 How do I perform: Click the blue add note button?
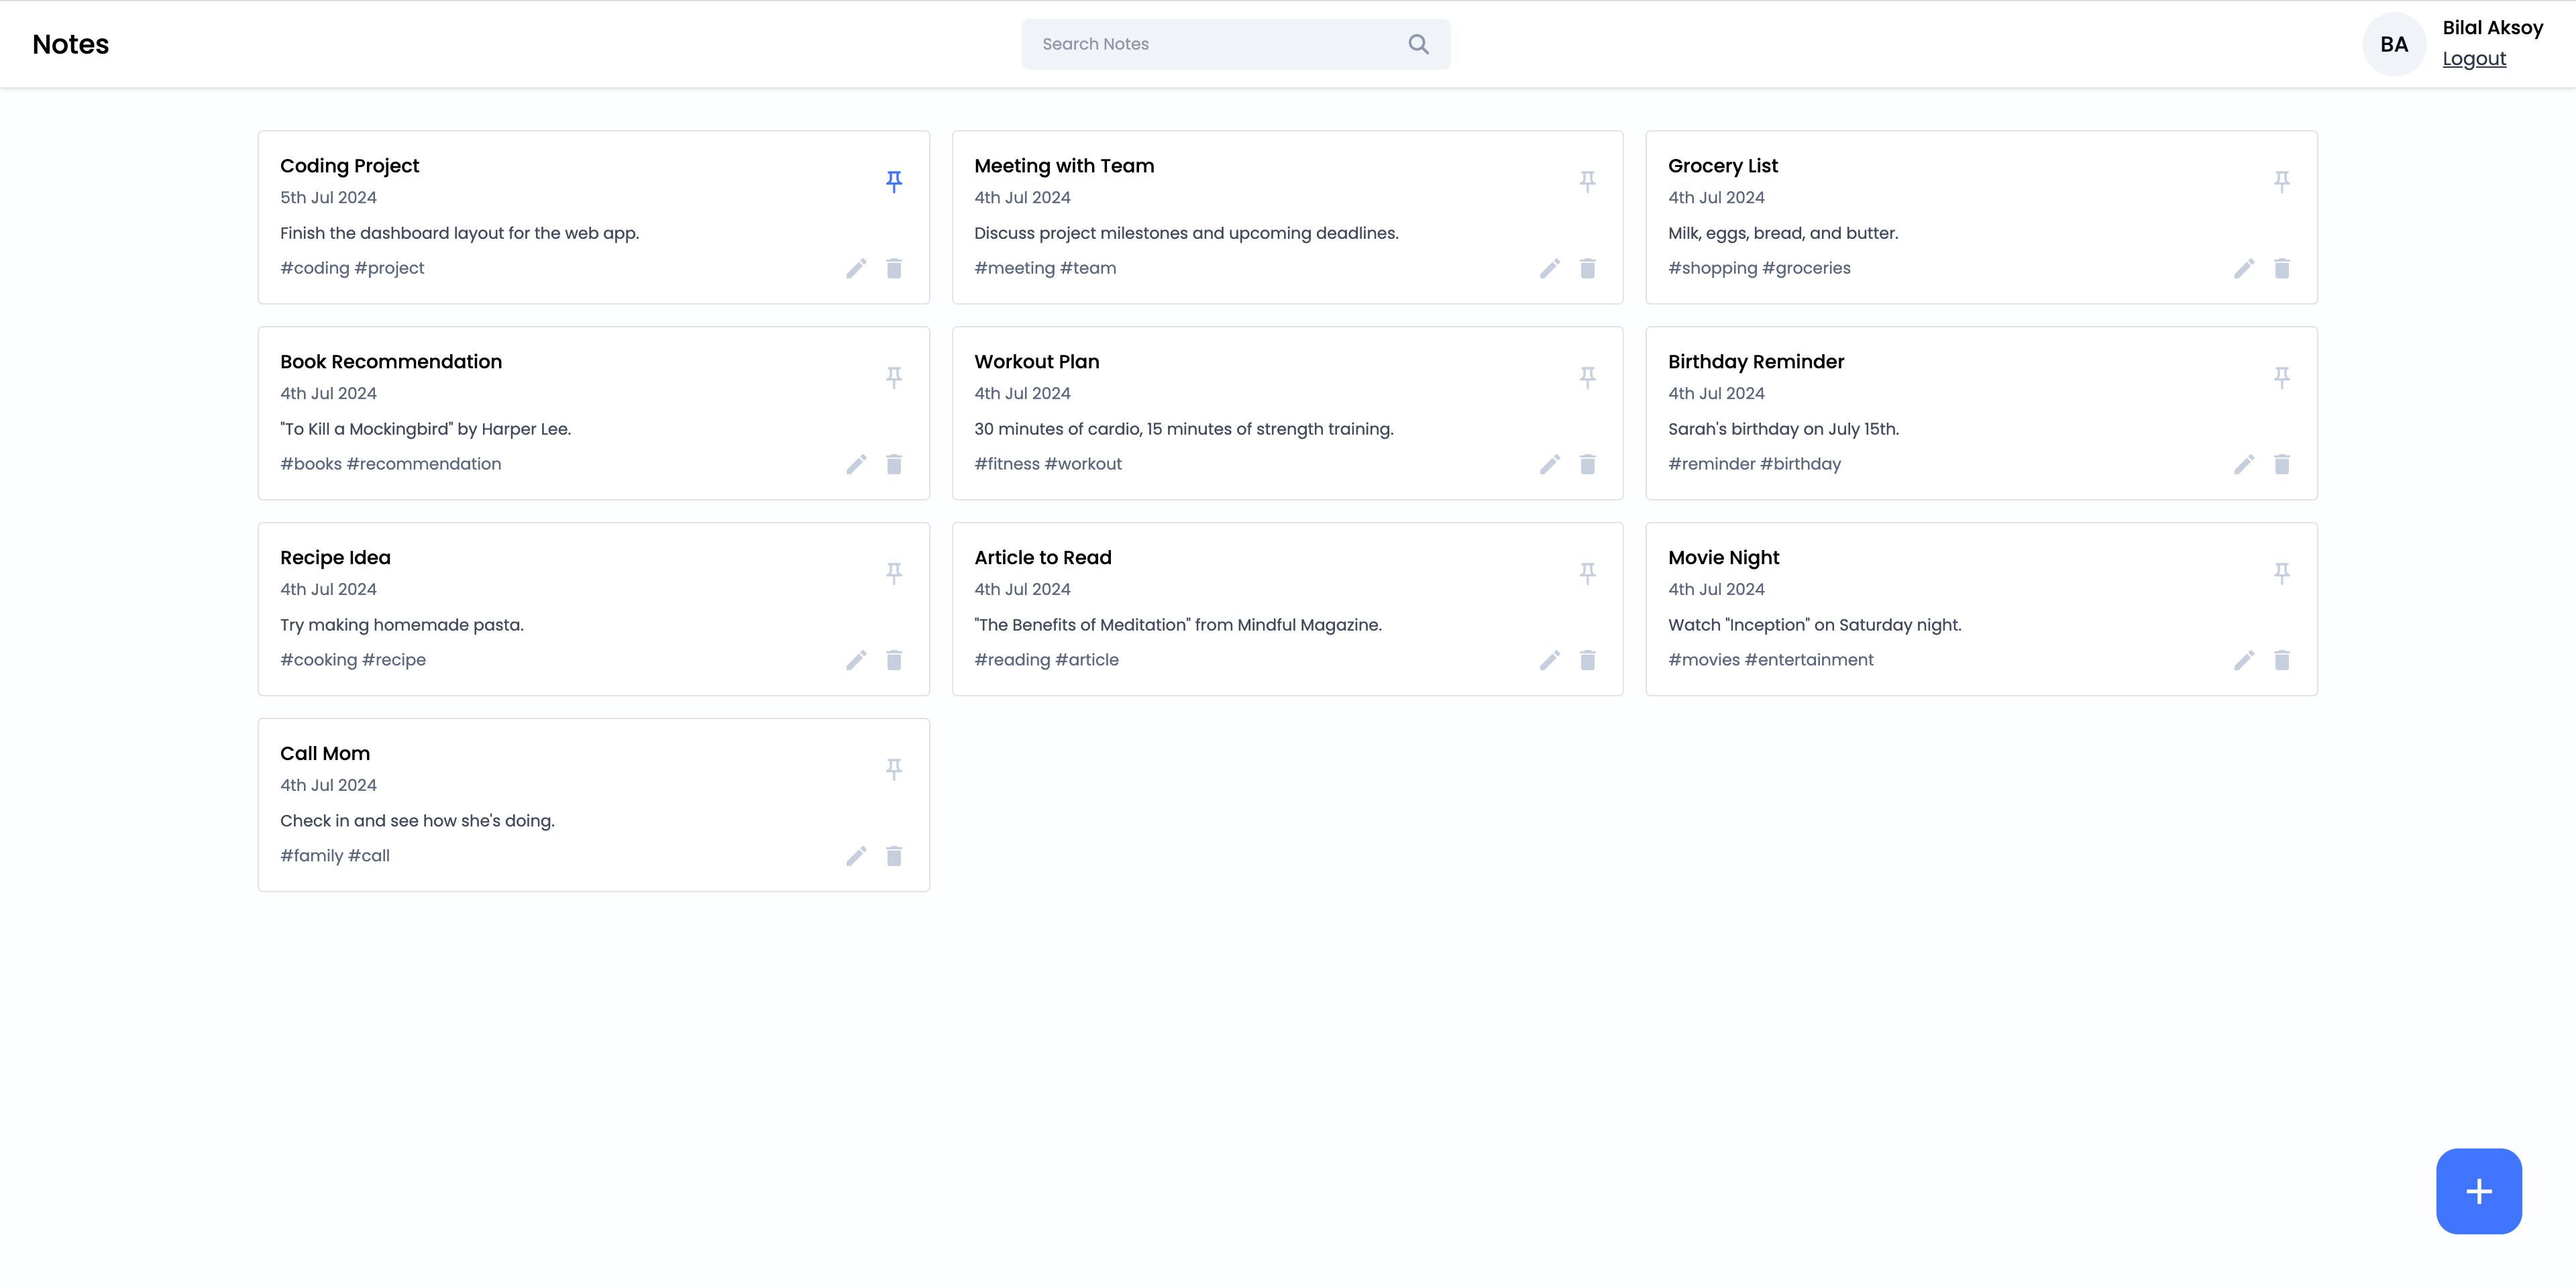[x=2478, y=1191]
